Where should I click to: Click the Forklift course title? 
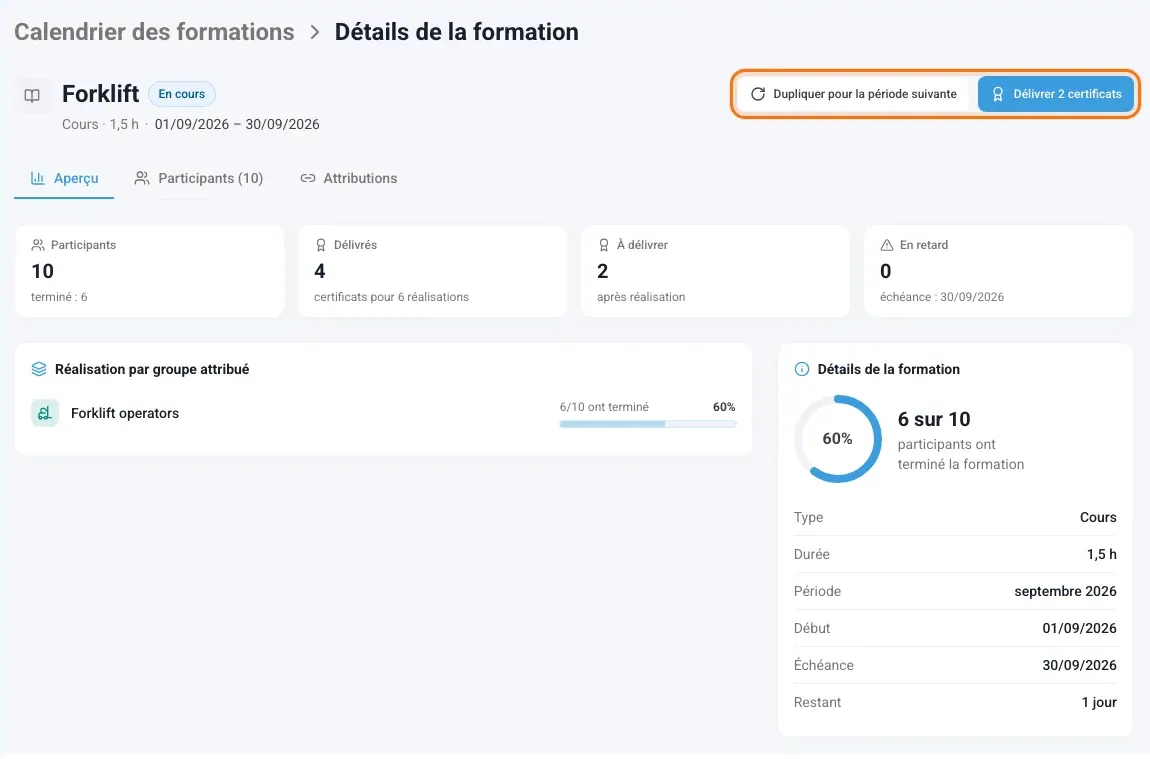coord(100,94)
